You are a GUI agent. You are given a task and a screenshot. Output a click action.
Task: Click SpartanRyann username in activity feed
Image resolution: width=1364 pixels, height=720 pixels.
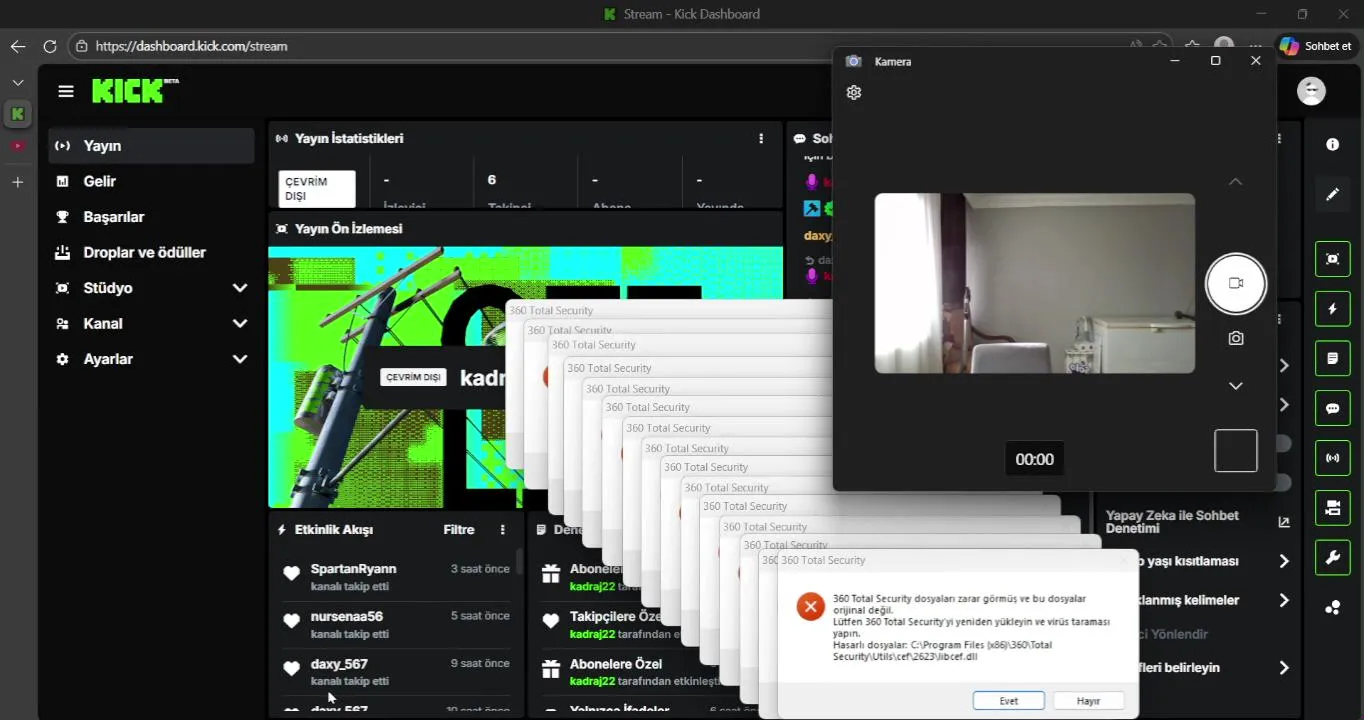click(x=354, y=569)
